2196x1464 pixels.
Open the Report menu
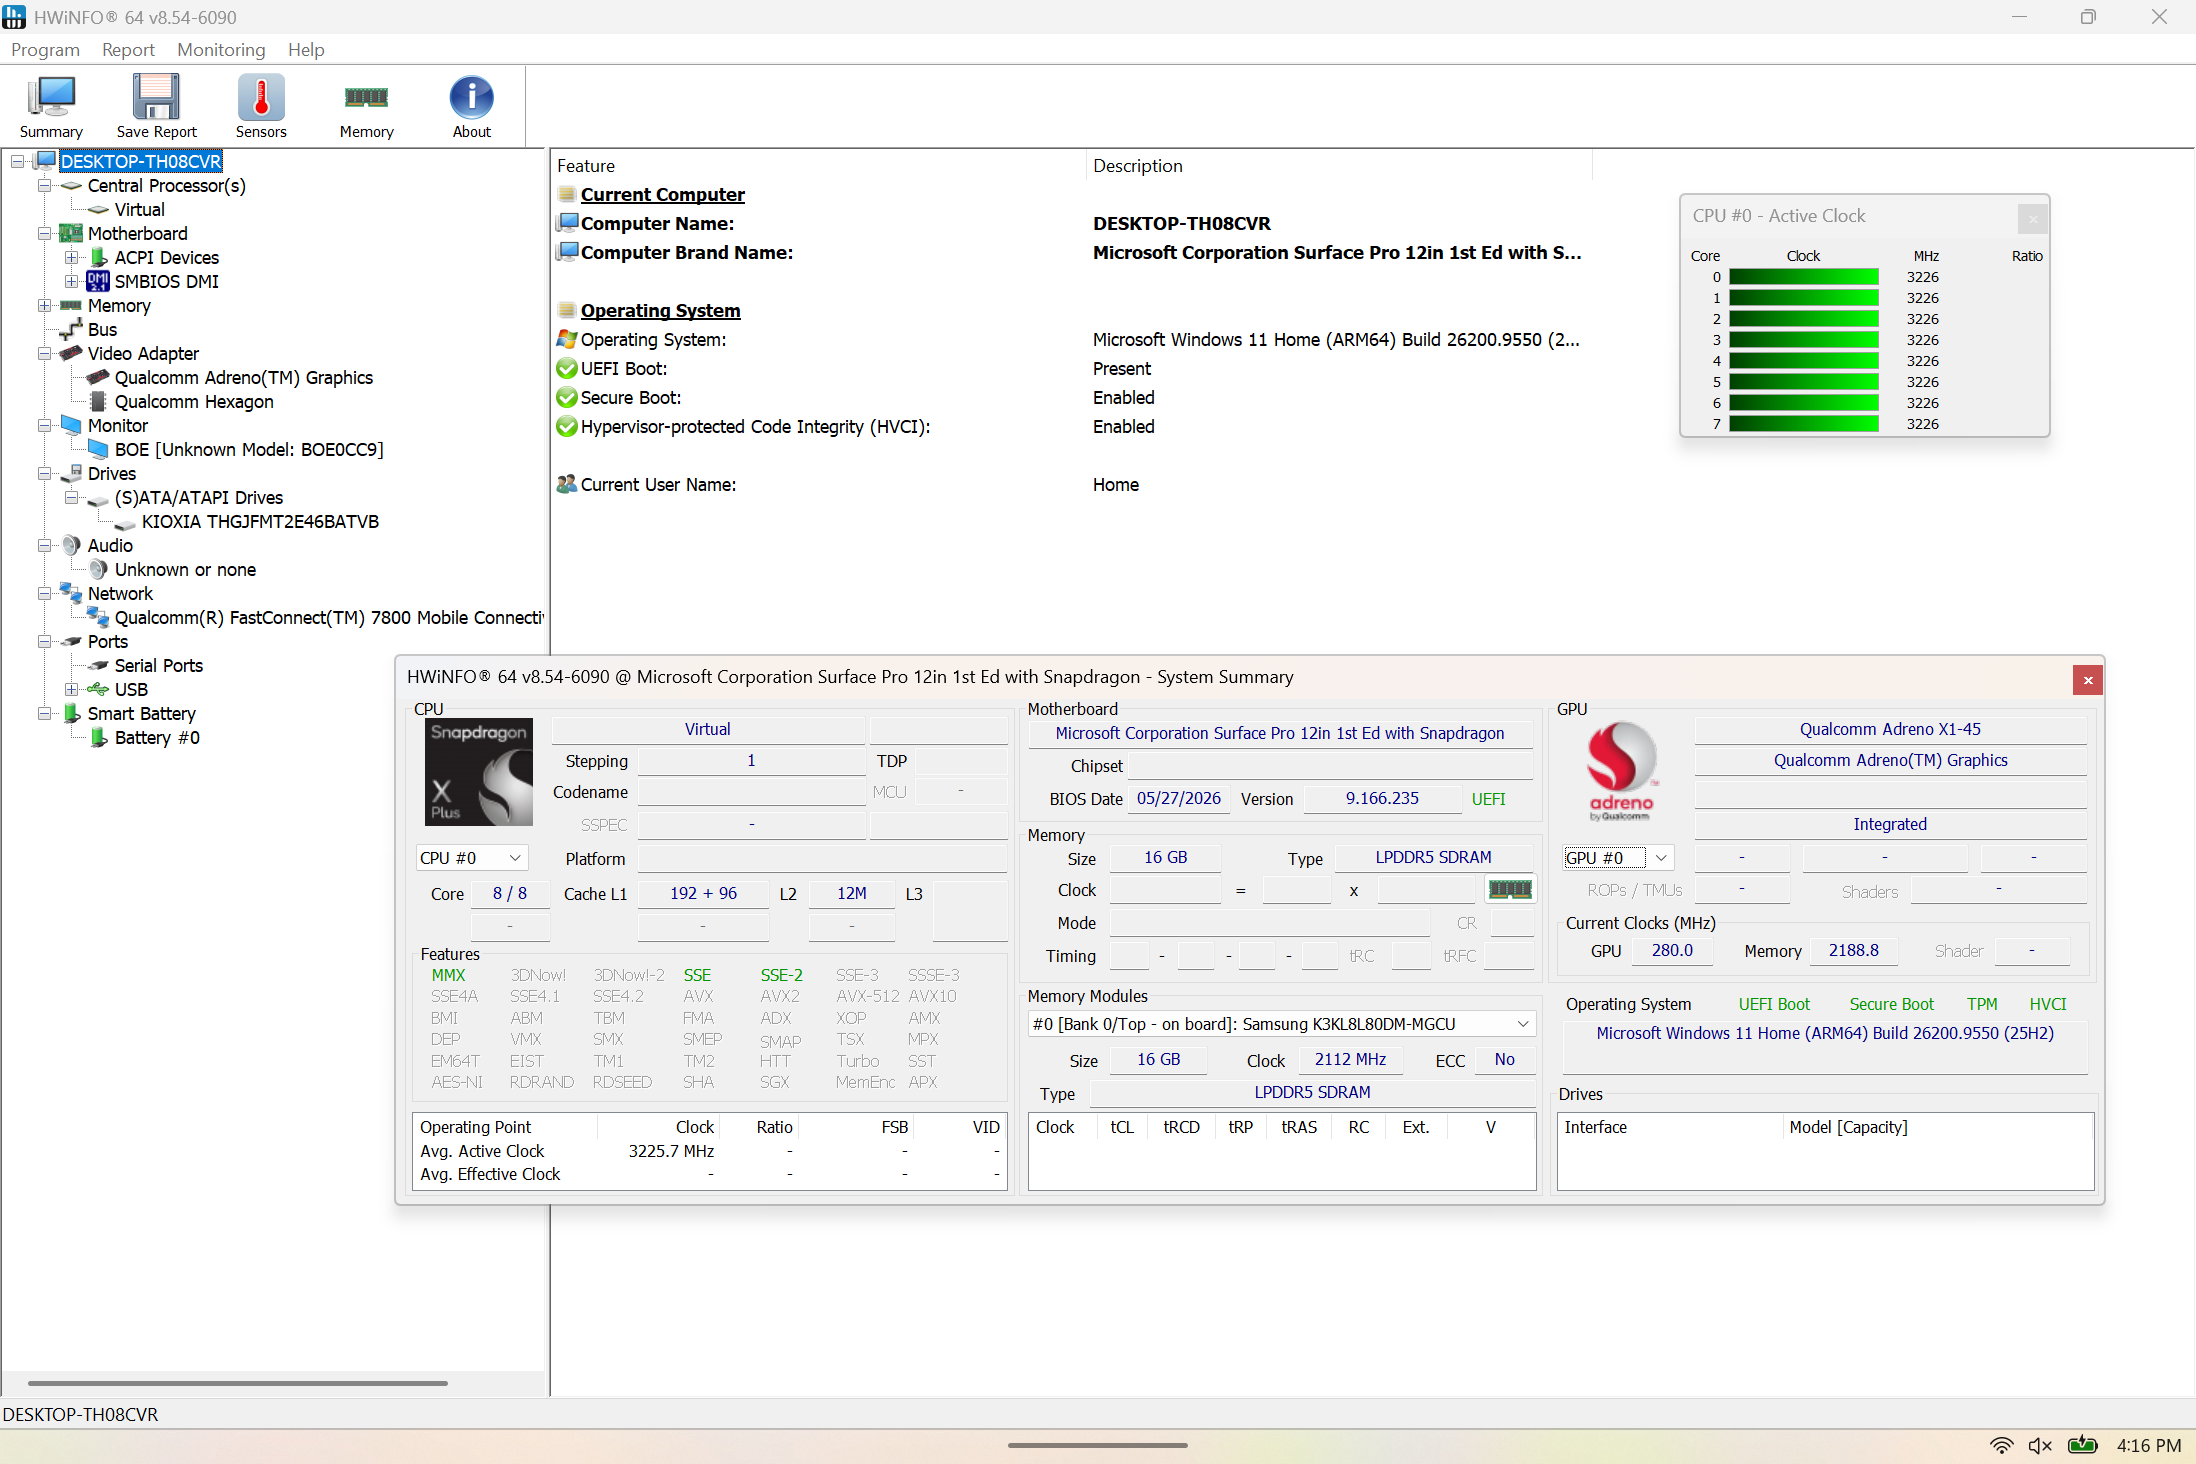pyautogui.click(x=128, y=49)
